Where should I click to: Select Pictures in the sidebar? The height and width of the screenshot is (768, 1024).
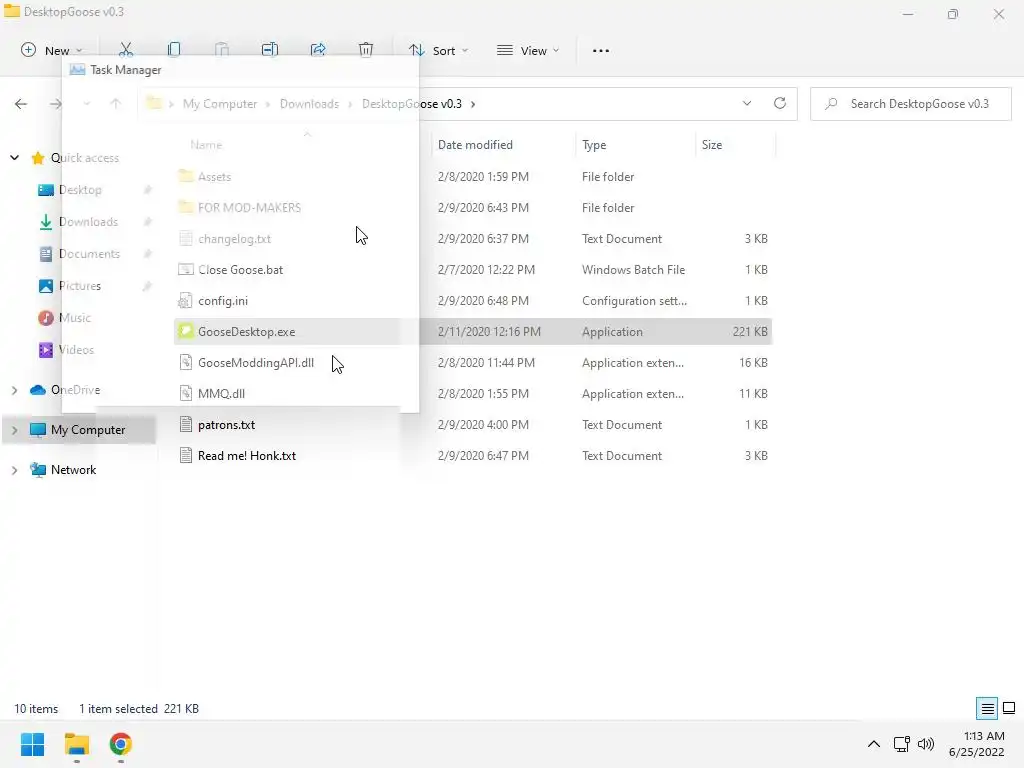80,285
